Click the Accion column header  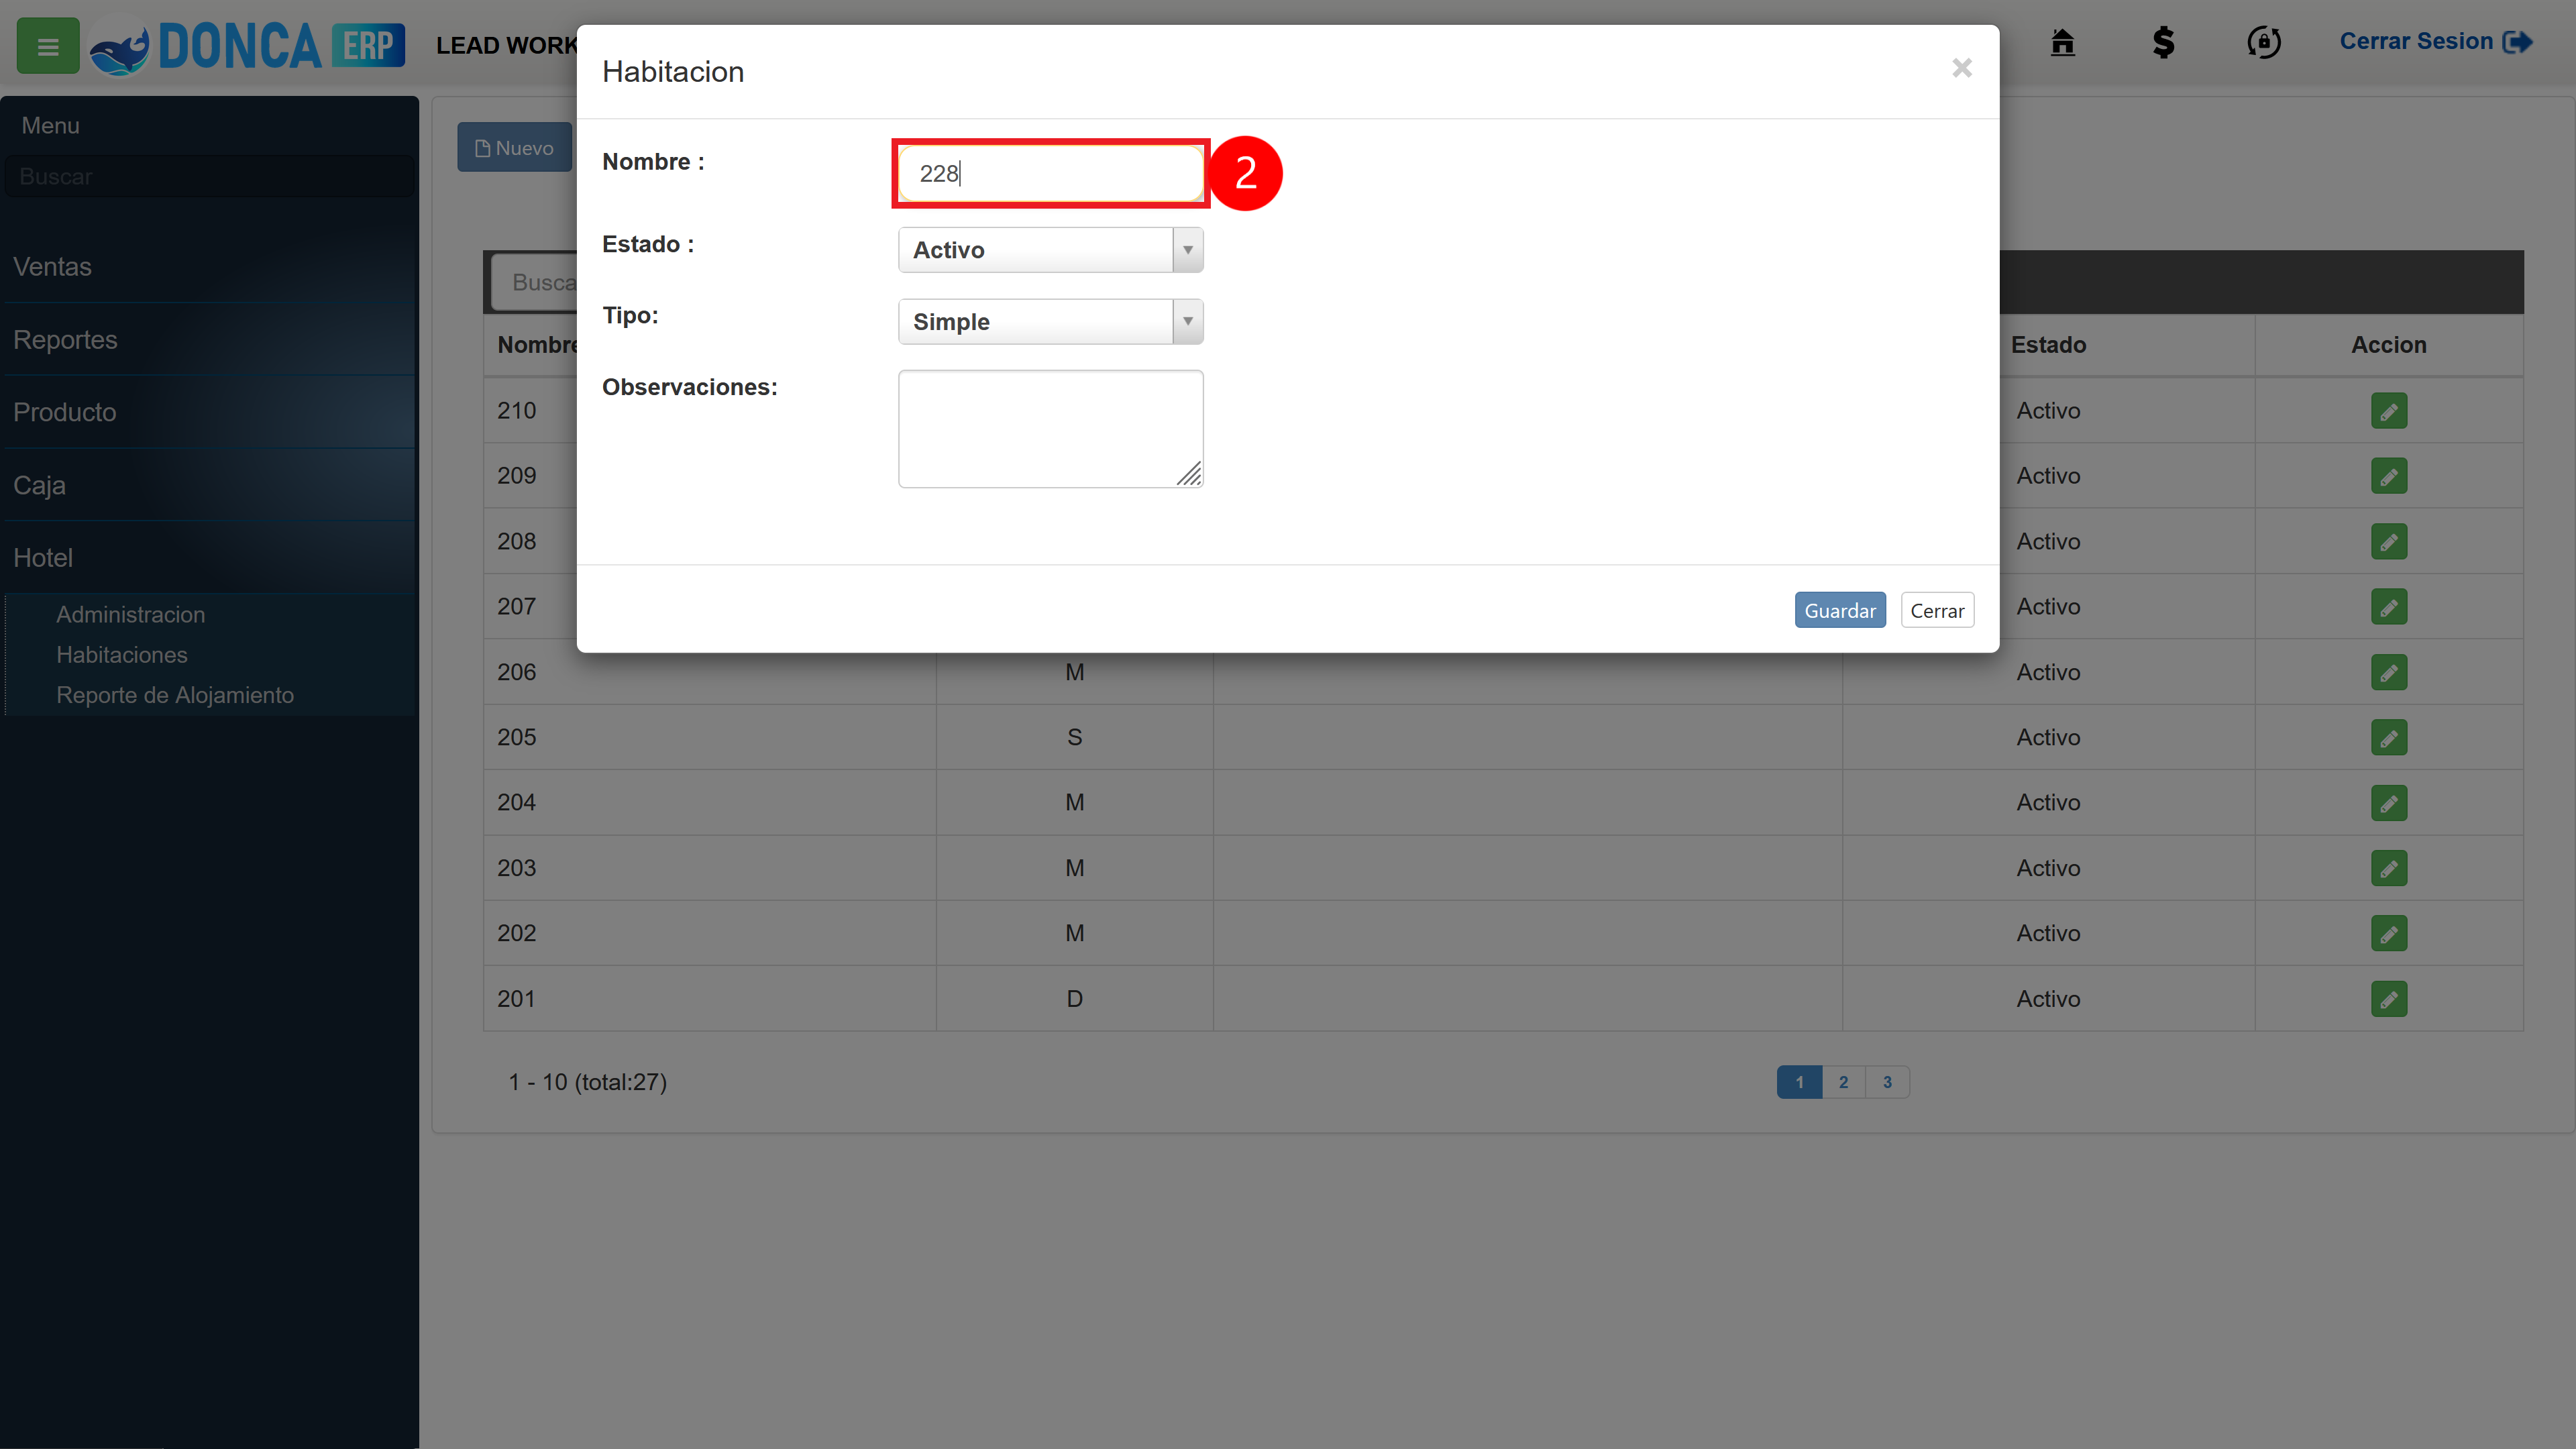pyautogui.click(x=2388, y=345)
